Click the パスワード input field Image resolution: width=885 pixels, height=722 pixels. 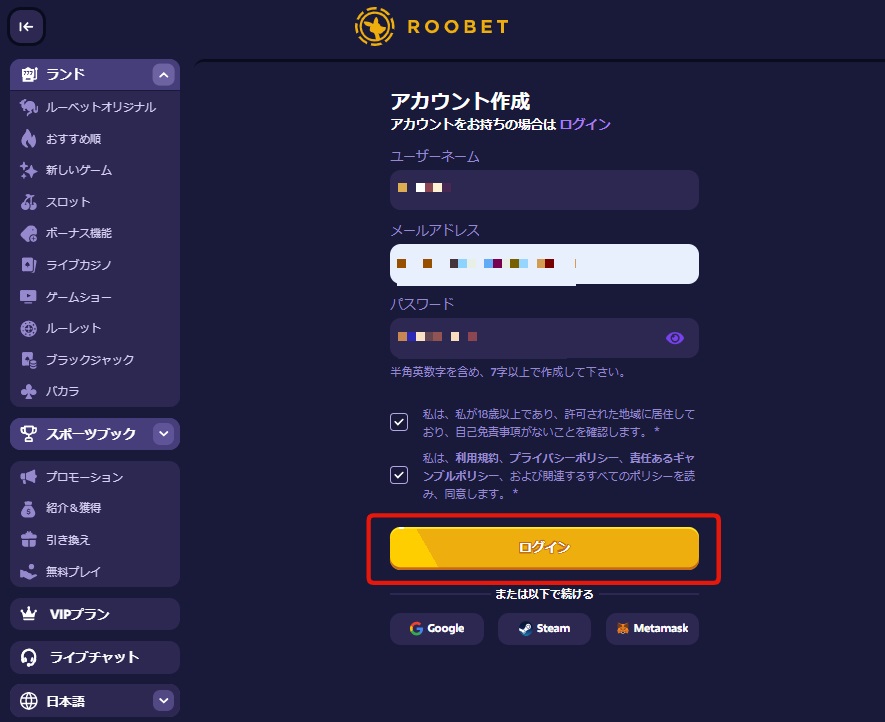click(x=544, y=338)
